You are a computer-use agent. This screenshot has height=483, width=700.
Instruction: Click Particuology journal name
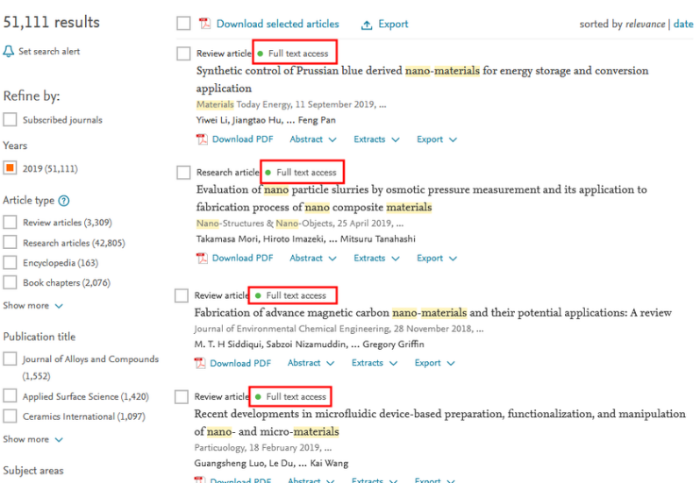click(219, 448)
